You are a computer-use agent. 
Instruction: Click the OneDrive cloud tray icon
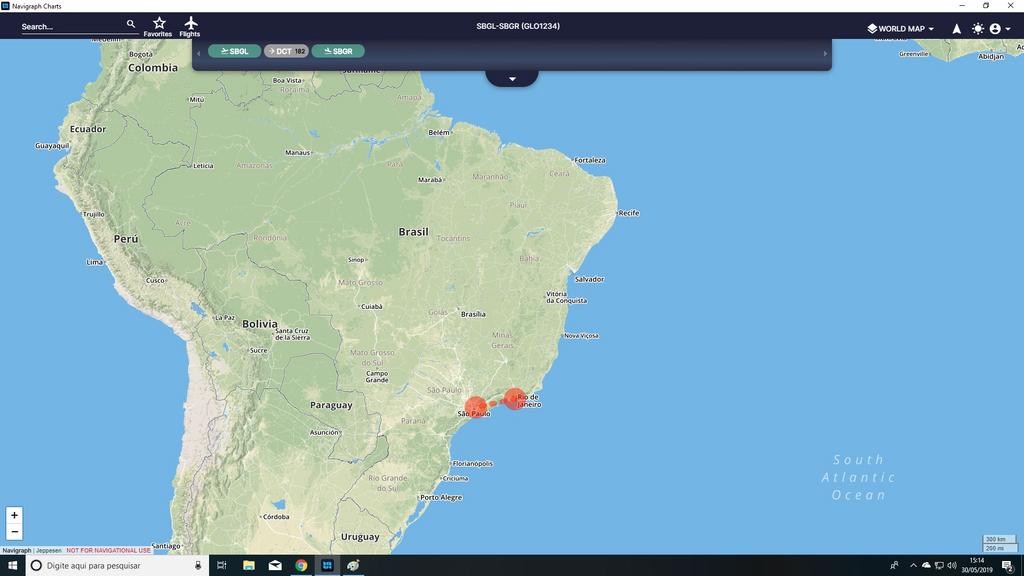(926, 566)
